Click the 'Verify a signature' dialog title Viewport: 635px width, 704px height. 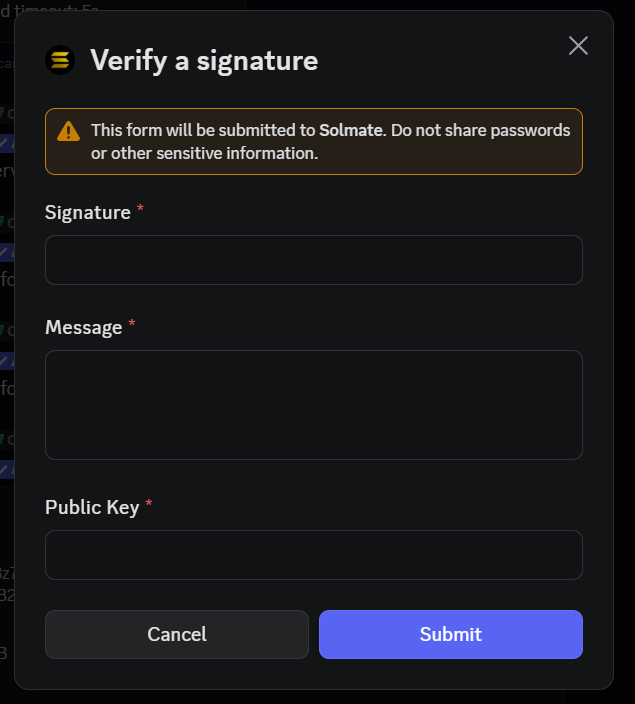point(204,60)
